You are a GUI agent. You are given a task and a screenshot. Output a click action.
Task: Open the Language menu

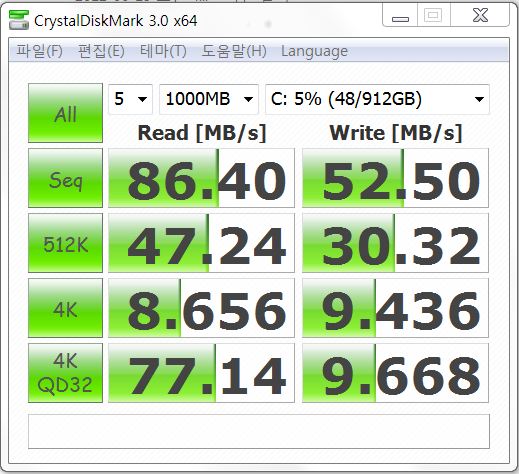(x=314, y=51)
